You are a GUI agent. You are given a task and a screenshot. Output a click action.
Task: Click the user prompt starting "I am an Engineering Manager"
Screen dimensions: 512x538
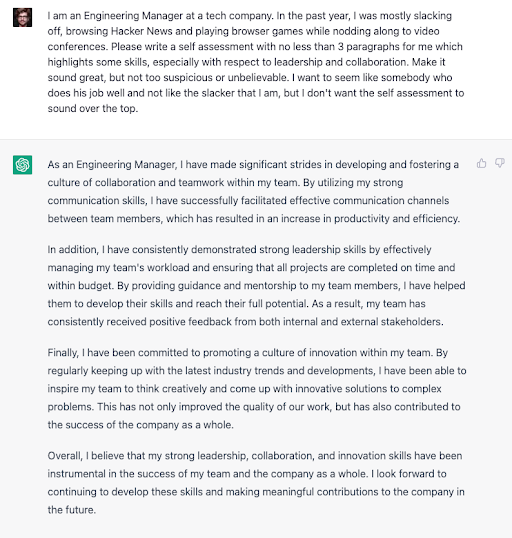[256, 62]
